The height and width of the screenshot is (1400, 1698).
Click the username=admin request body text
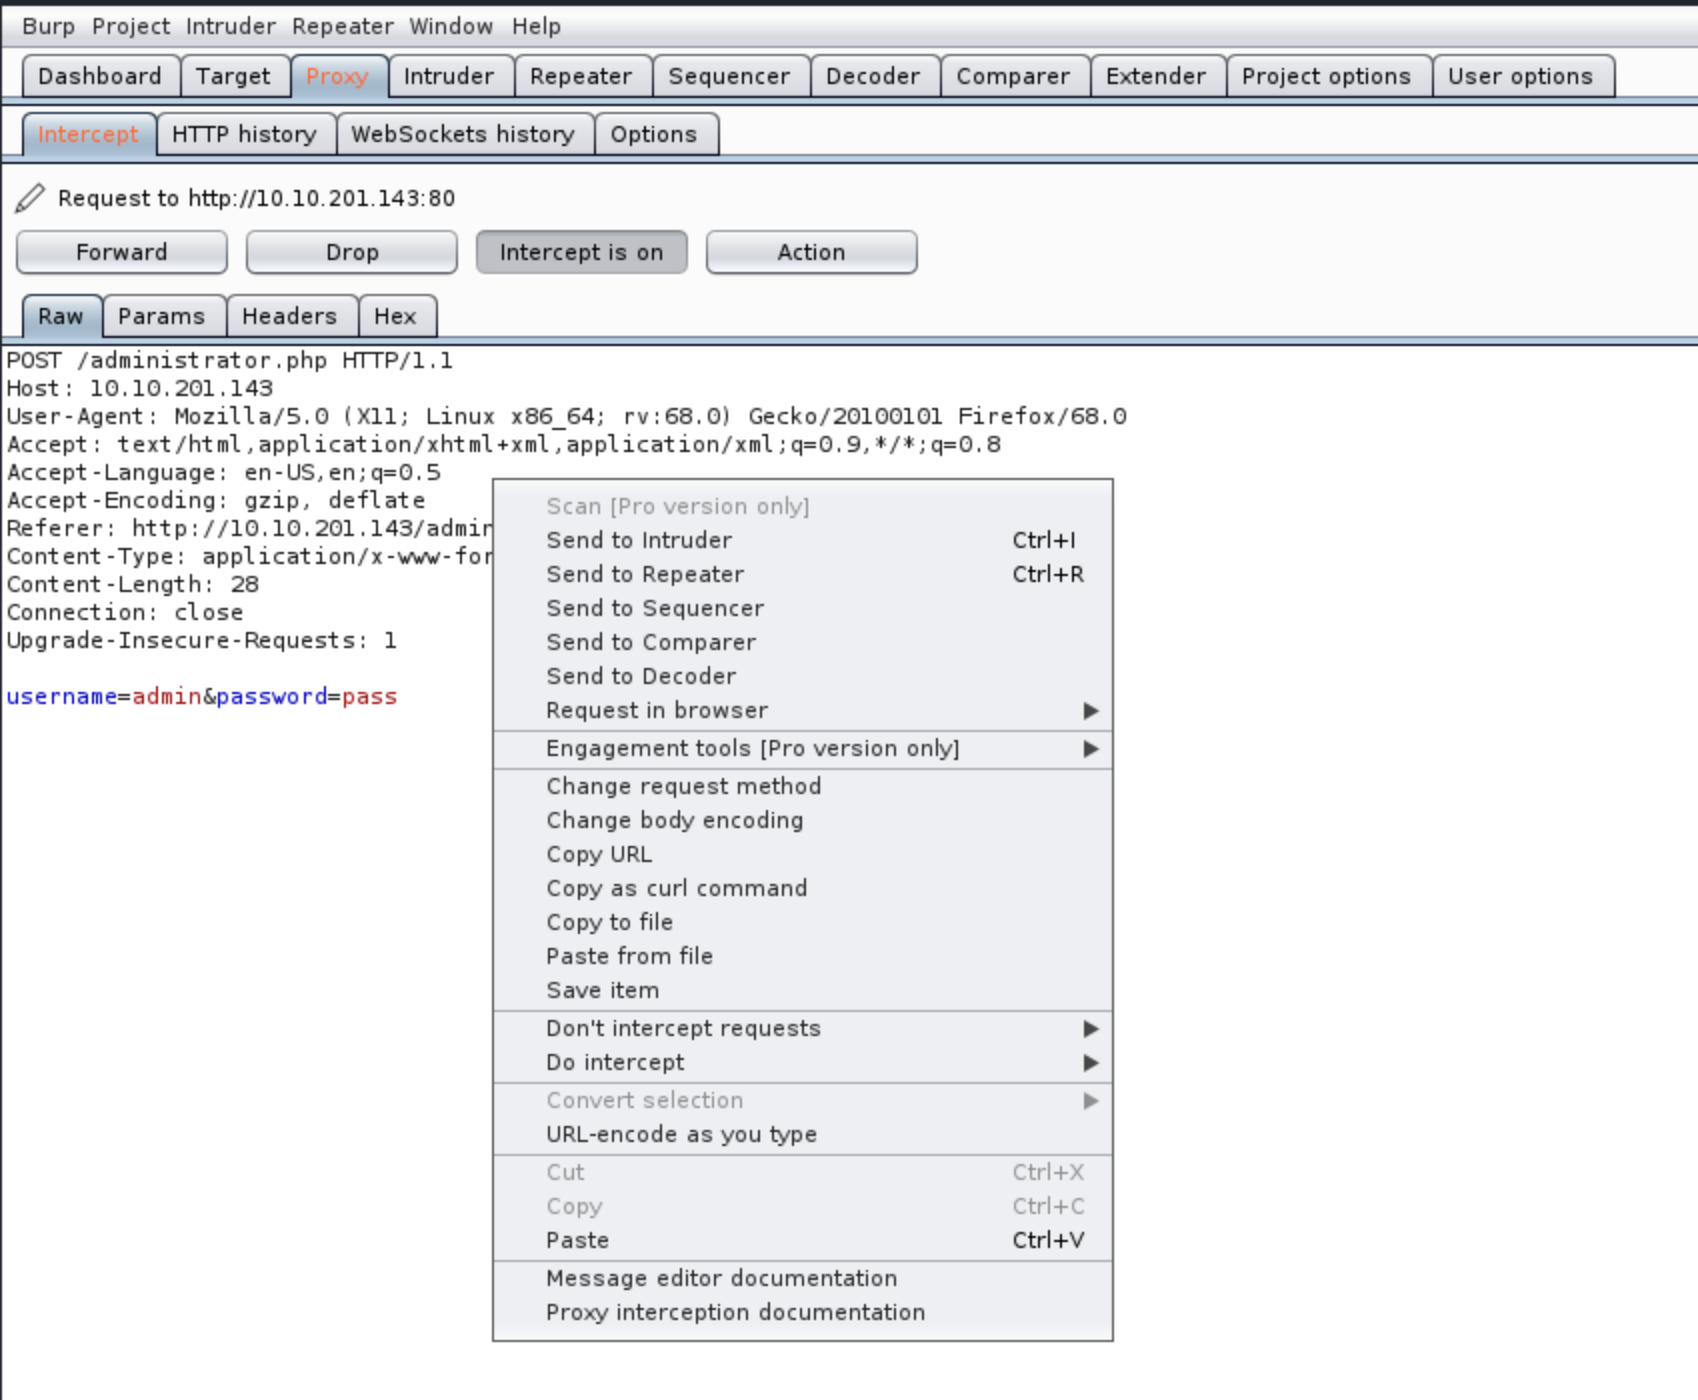(102, 696)
